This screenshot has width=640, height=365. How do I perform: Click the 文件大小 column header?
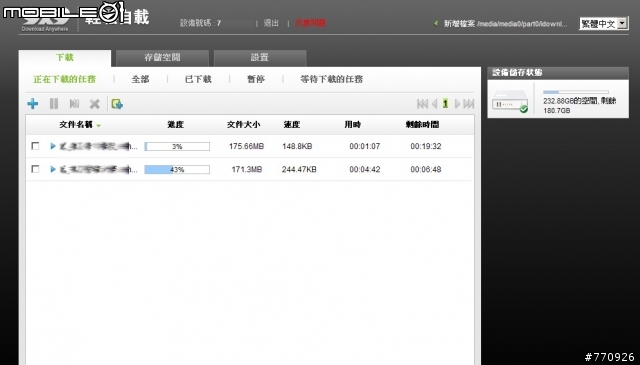pos(244,125)
